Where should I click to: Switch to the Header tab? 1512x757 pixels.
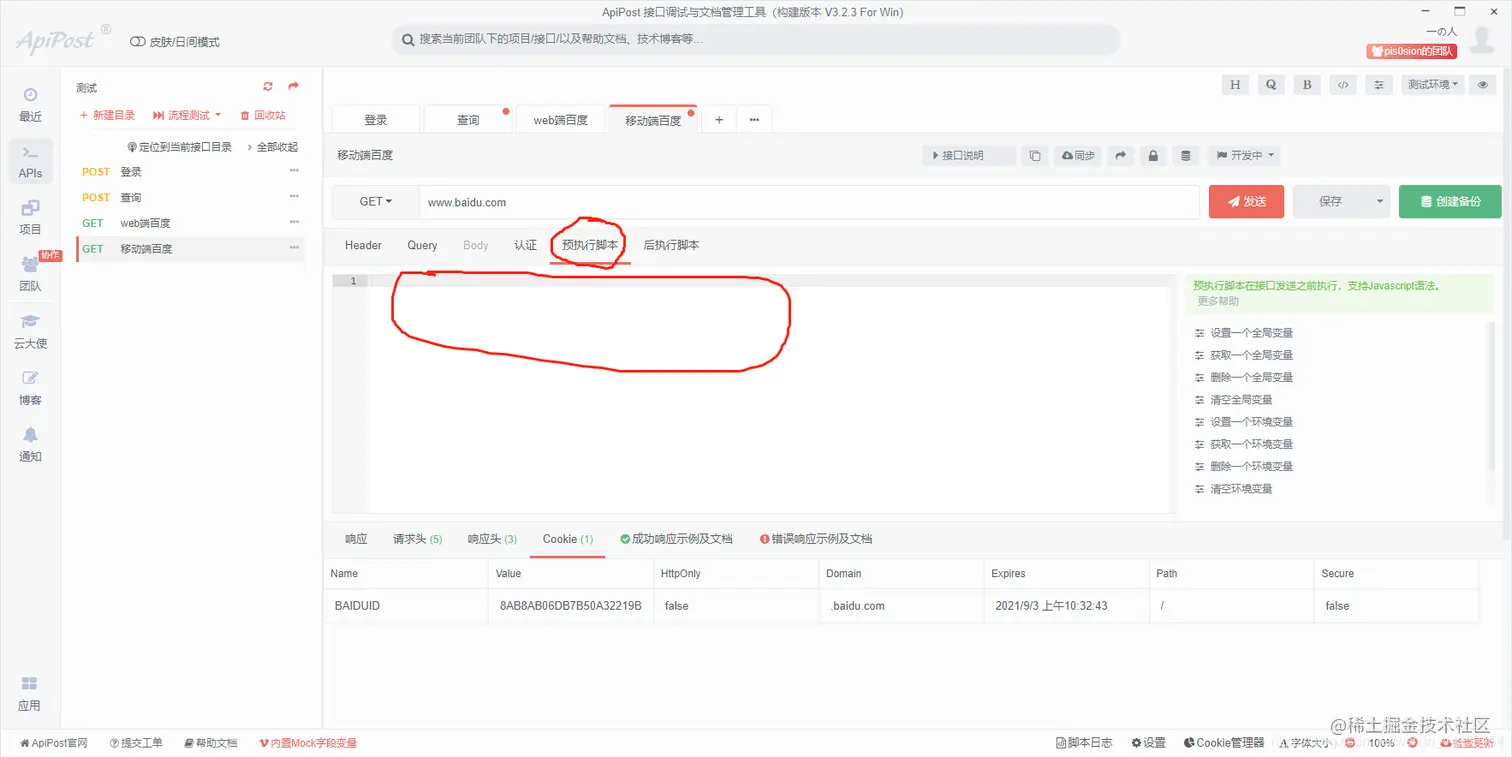[363, 245]
